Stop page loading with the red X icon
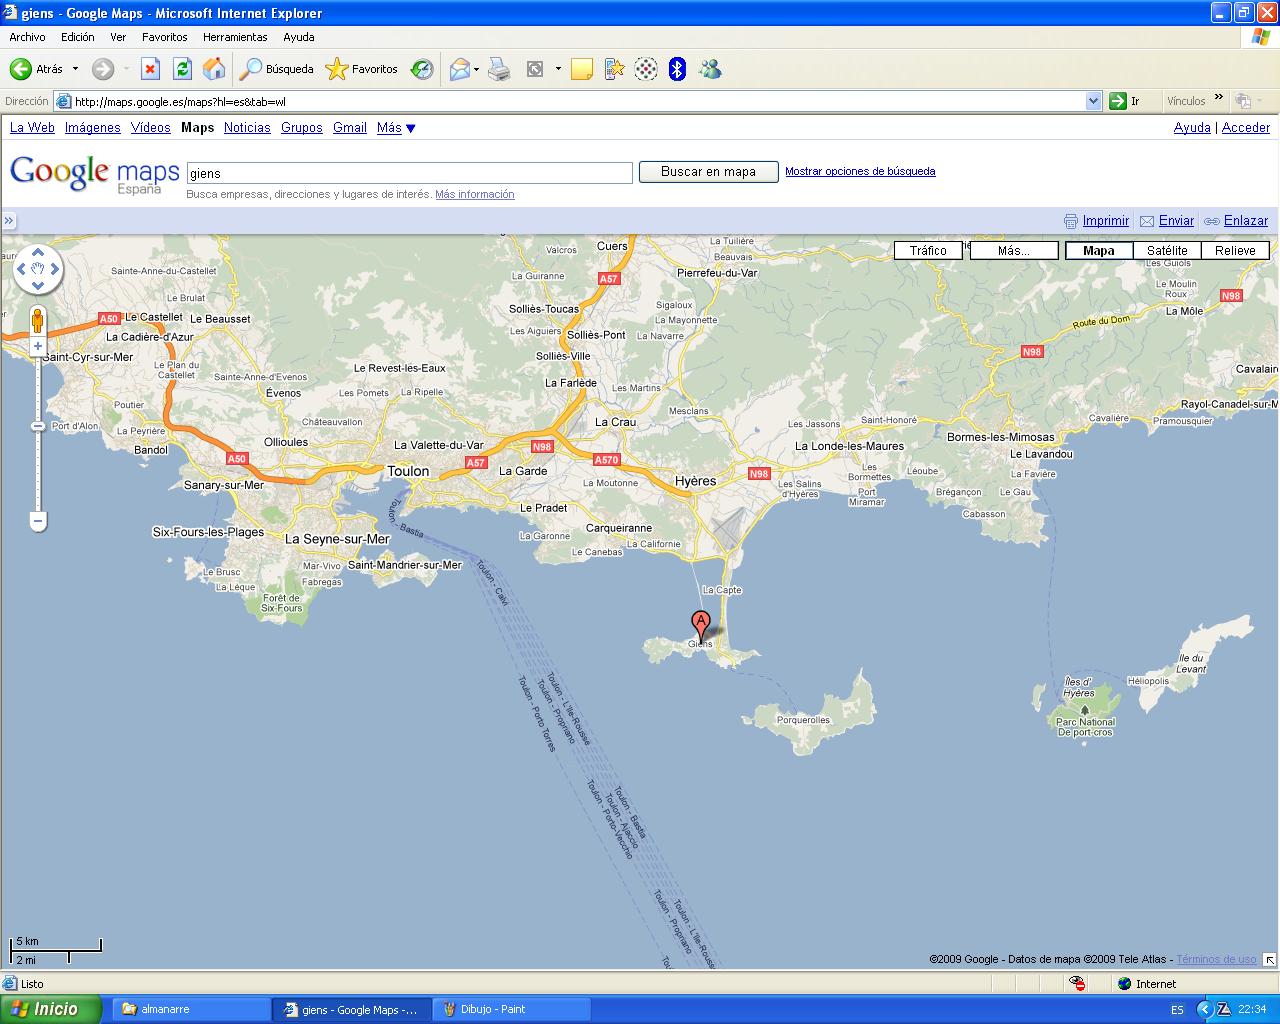The height and width of the screenshot is (1024, 1280). pyautogui.click(x=150, y=69)
